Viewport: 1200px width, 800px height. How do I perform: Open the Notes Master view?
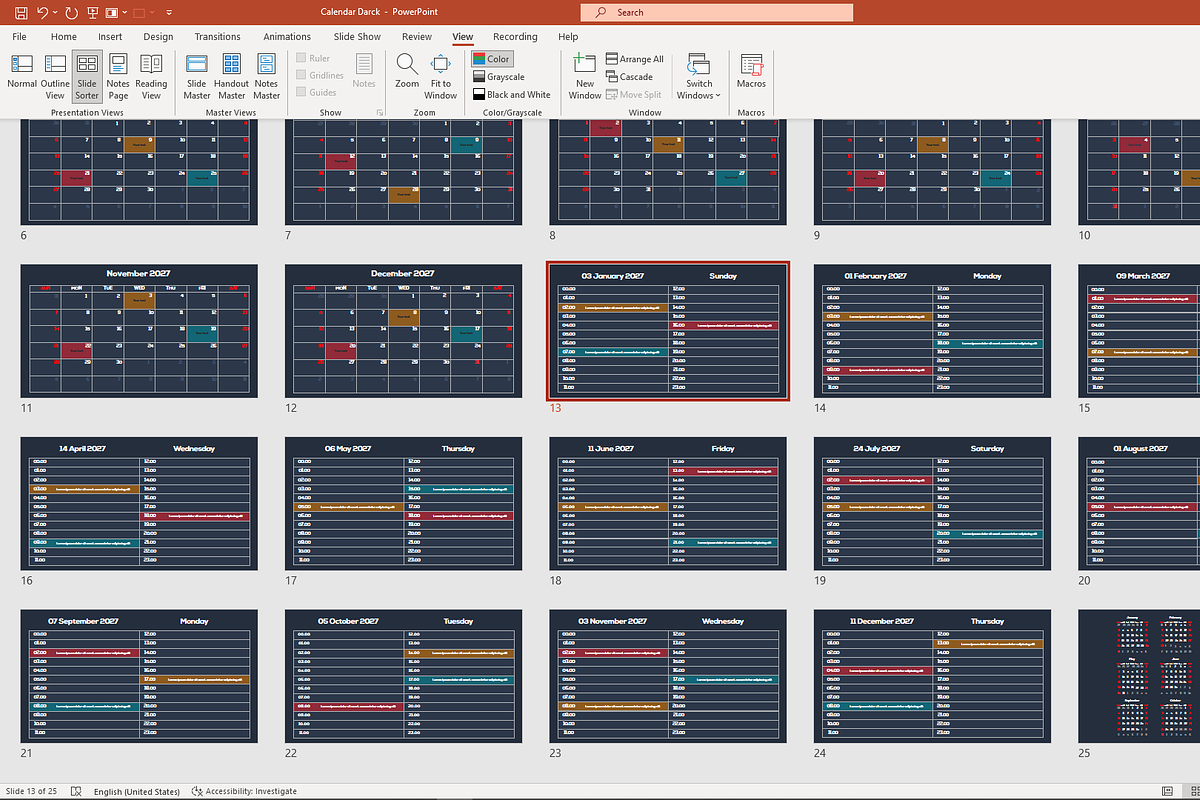(x=266, y=77)
